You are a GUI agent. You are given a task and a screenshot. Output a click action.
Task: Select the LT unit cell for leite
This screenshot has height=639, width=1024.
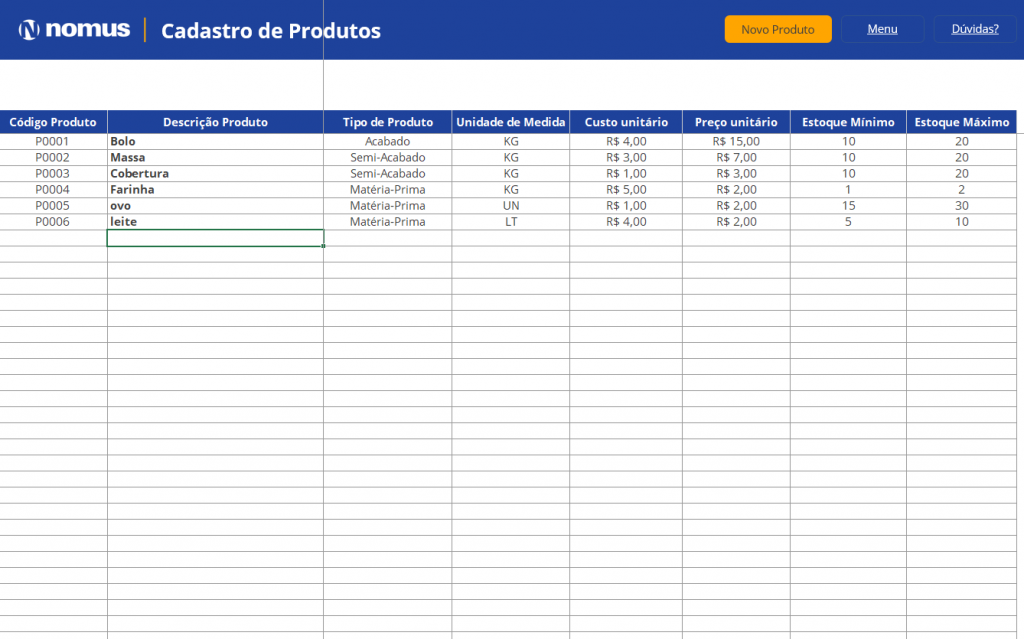point(510,221)
